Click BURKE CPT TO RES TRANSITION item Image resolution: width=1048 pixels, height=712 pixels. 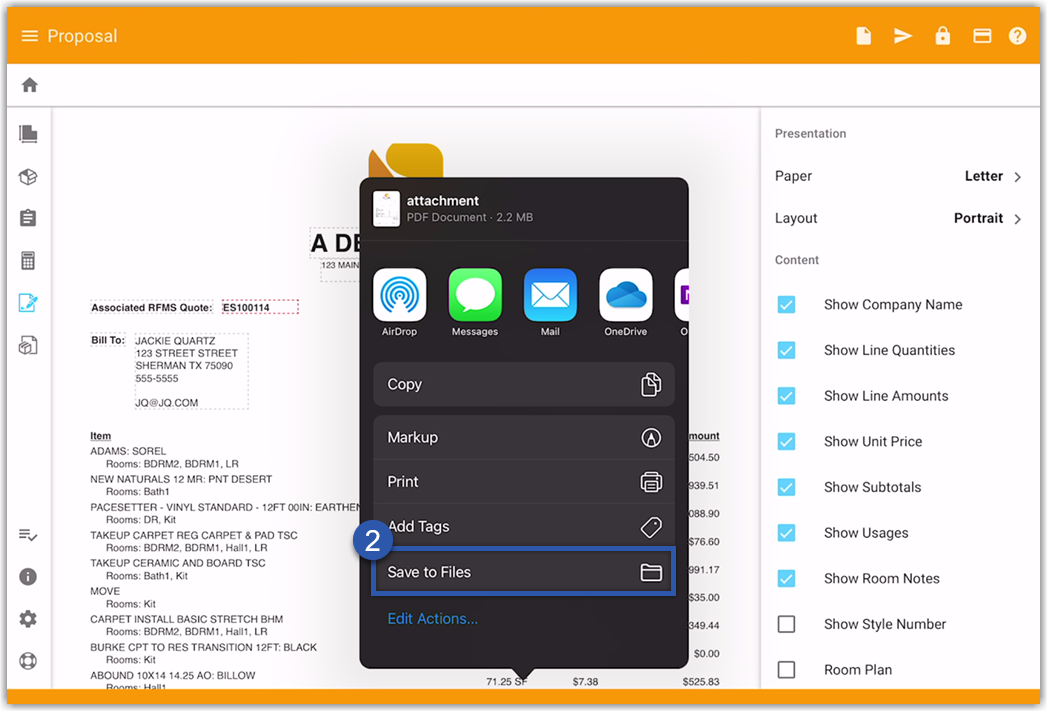[x=204, y=647]
